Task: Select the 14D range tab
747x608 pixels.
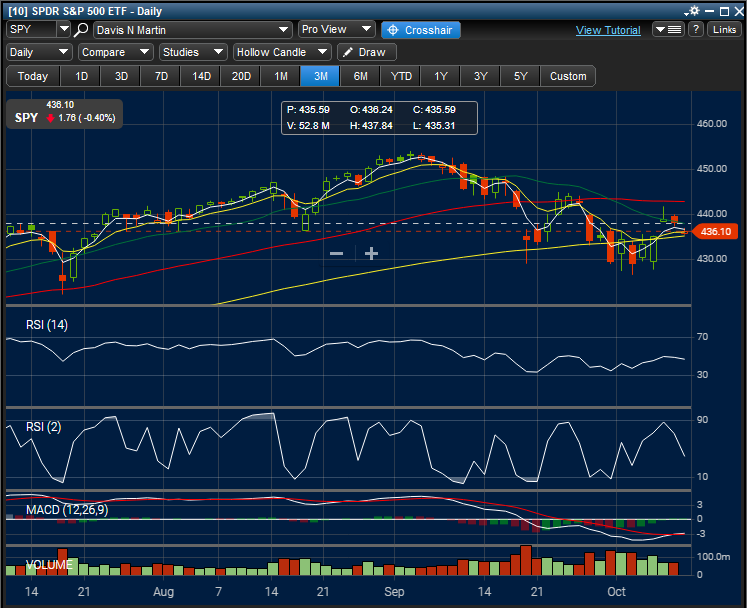Action: click(201, 76)
